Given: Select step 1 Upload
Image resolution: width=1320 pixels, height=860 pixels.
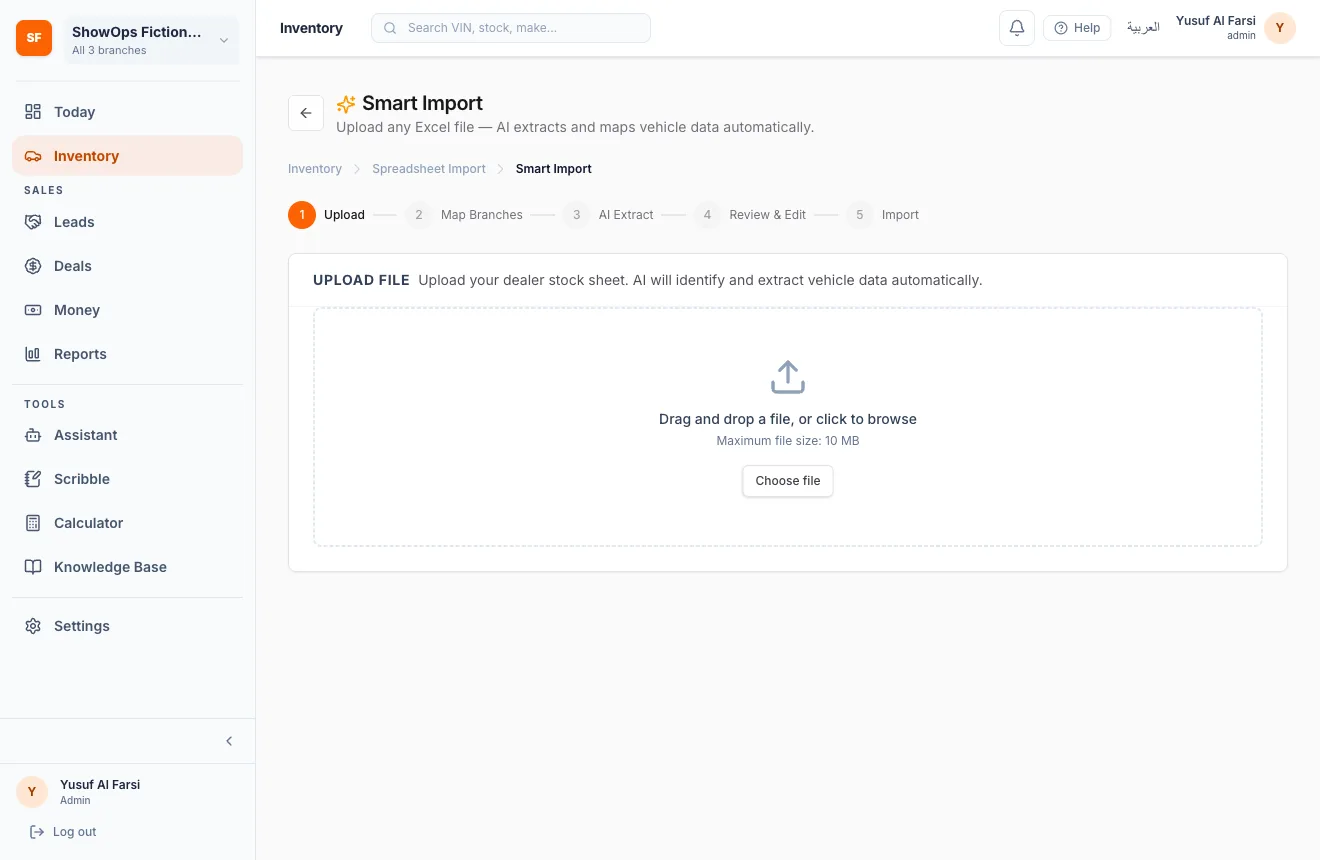Looking at the screenshot, I should (x=327, y=215).
